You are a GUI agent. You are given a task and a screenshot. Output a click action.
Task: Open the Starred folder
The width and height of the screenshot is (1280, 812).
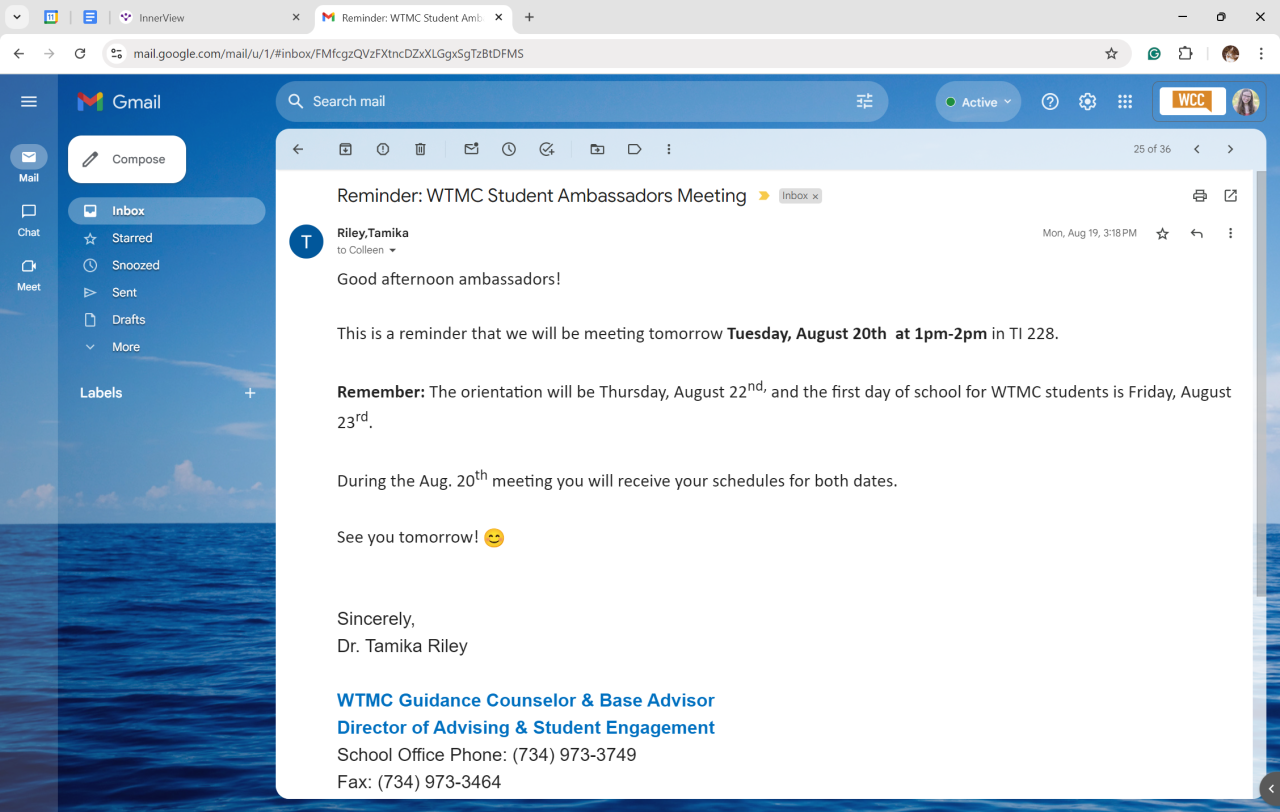click(132, 238)
